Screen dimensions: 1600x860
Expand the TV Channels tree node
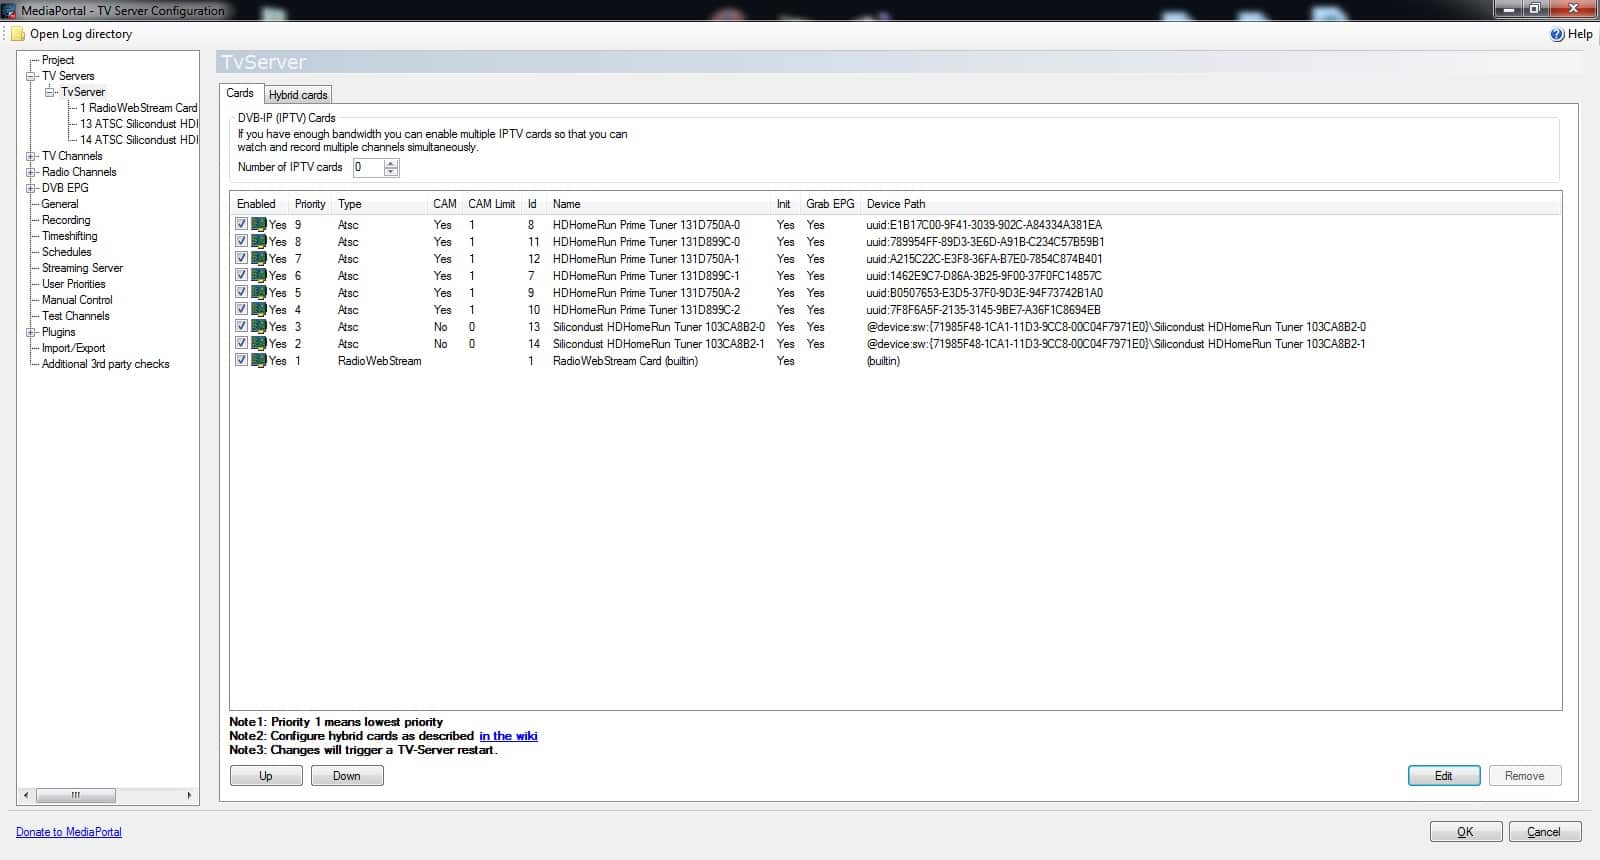click(31, 156)
